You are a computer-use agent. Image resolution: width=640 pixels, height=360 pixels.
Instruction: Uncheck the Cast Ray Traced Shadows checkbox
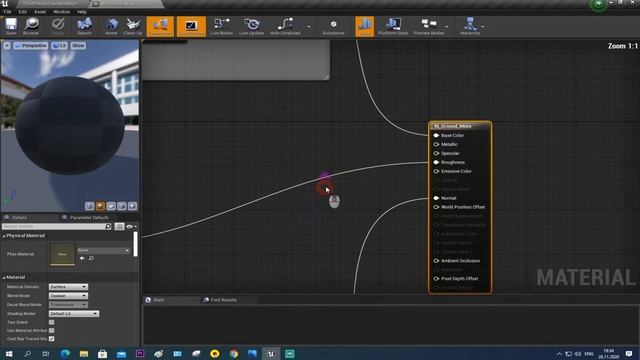(x=51, y=339)
